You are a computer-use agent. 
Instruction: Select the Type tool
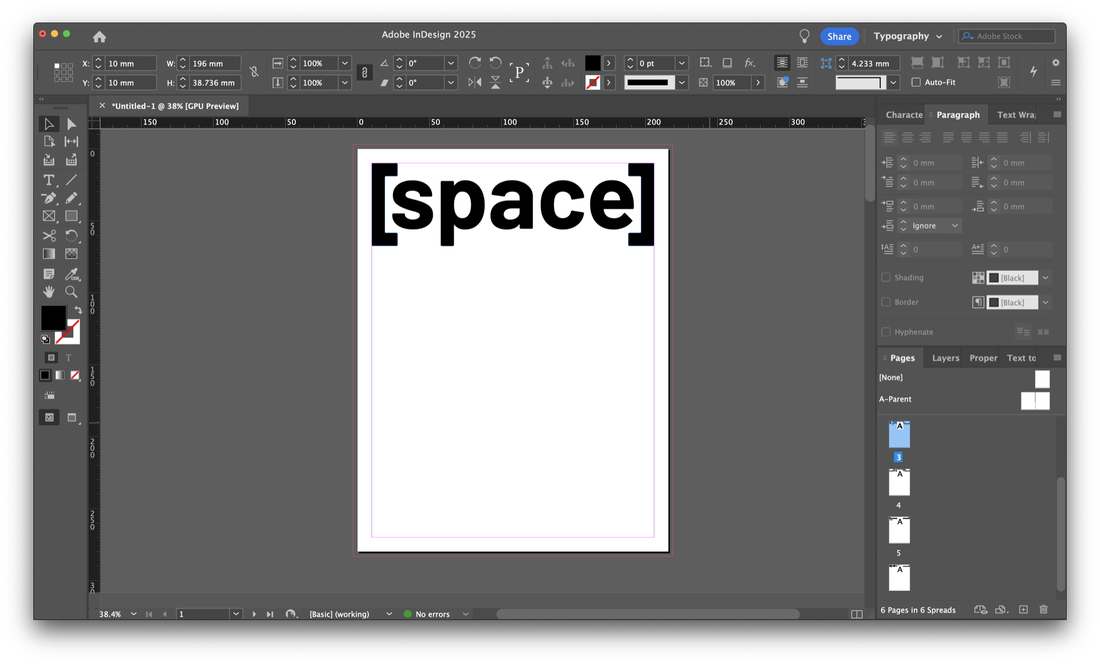(x=49, y=180)
